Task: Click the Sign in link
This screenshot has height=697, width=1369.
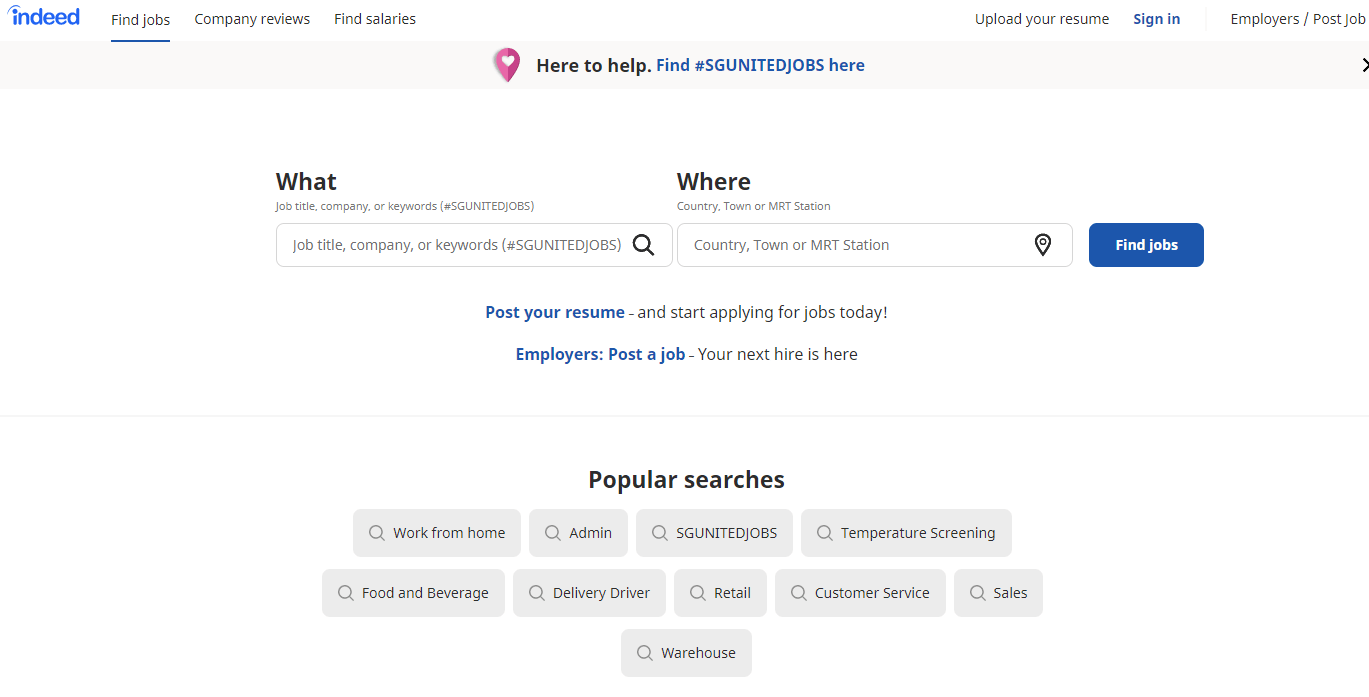Action: (x=1156, y=19)
